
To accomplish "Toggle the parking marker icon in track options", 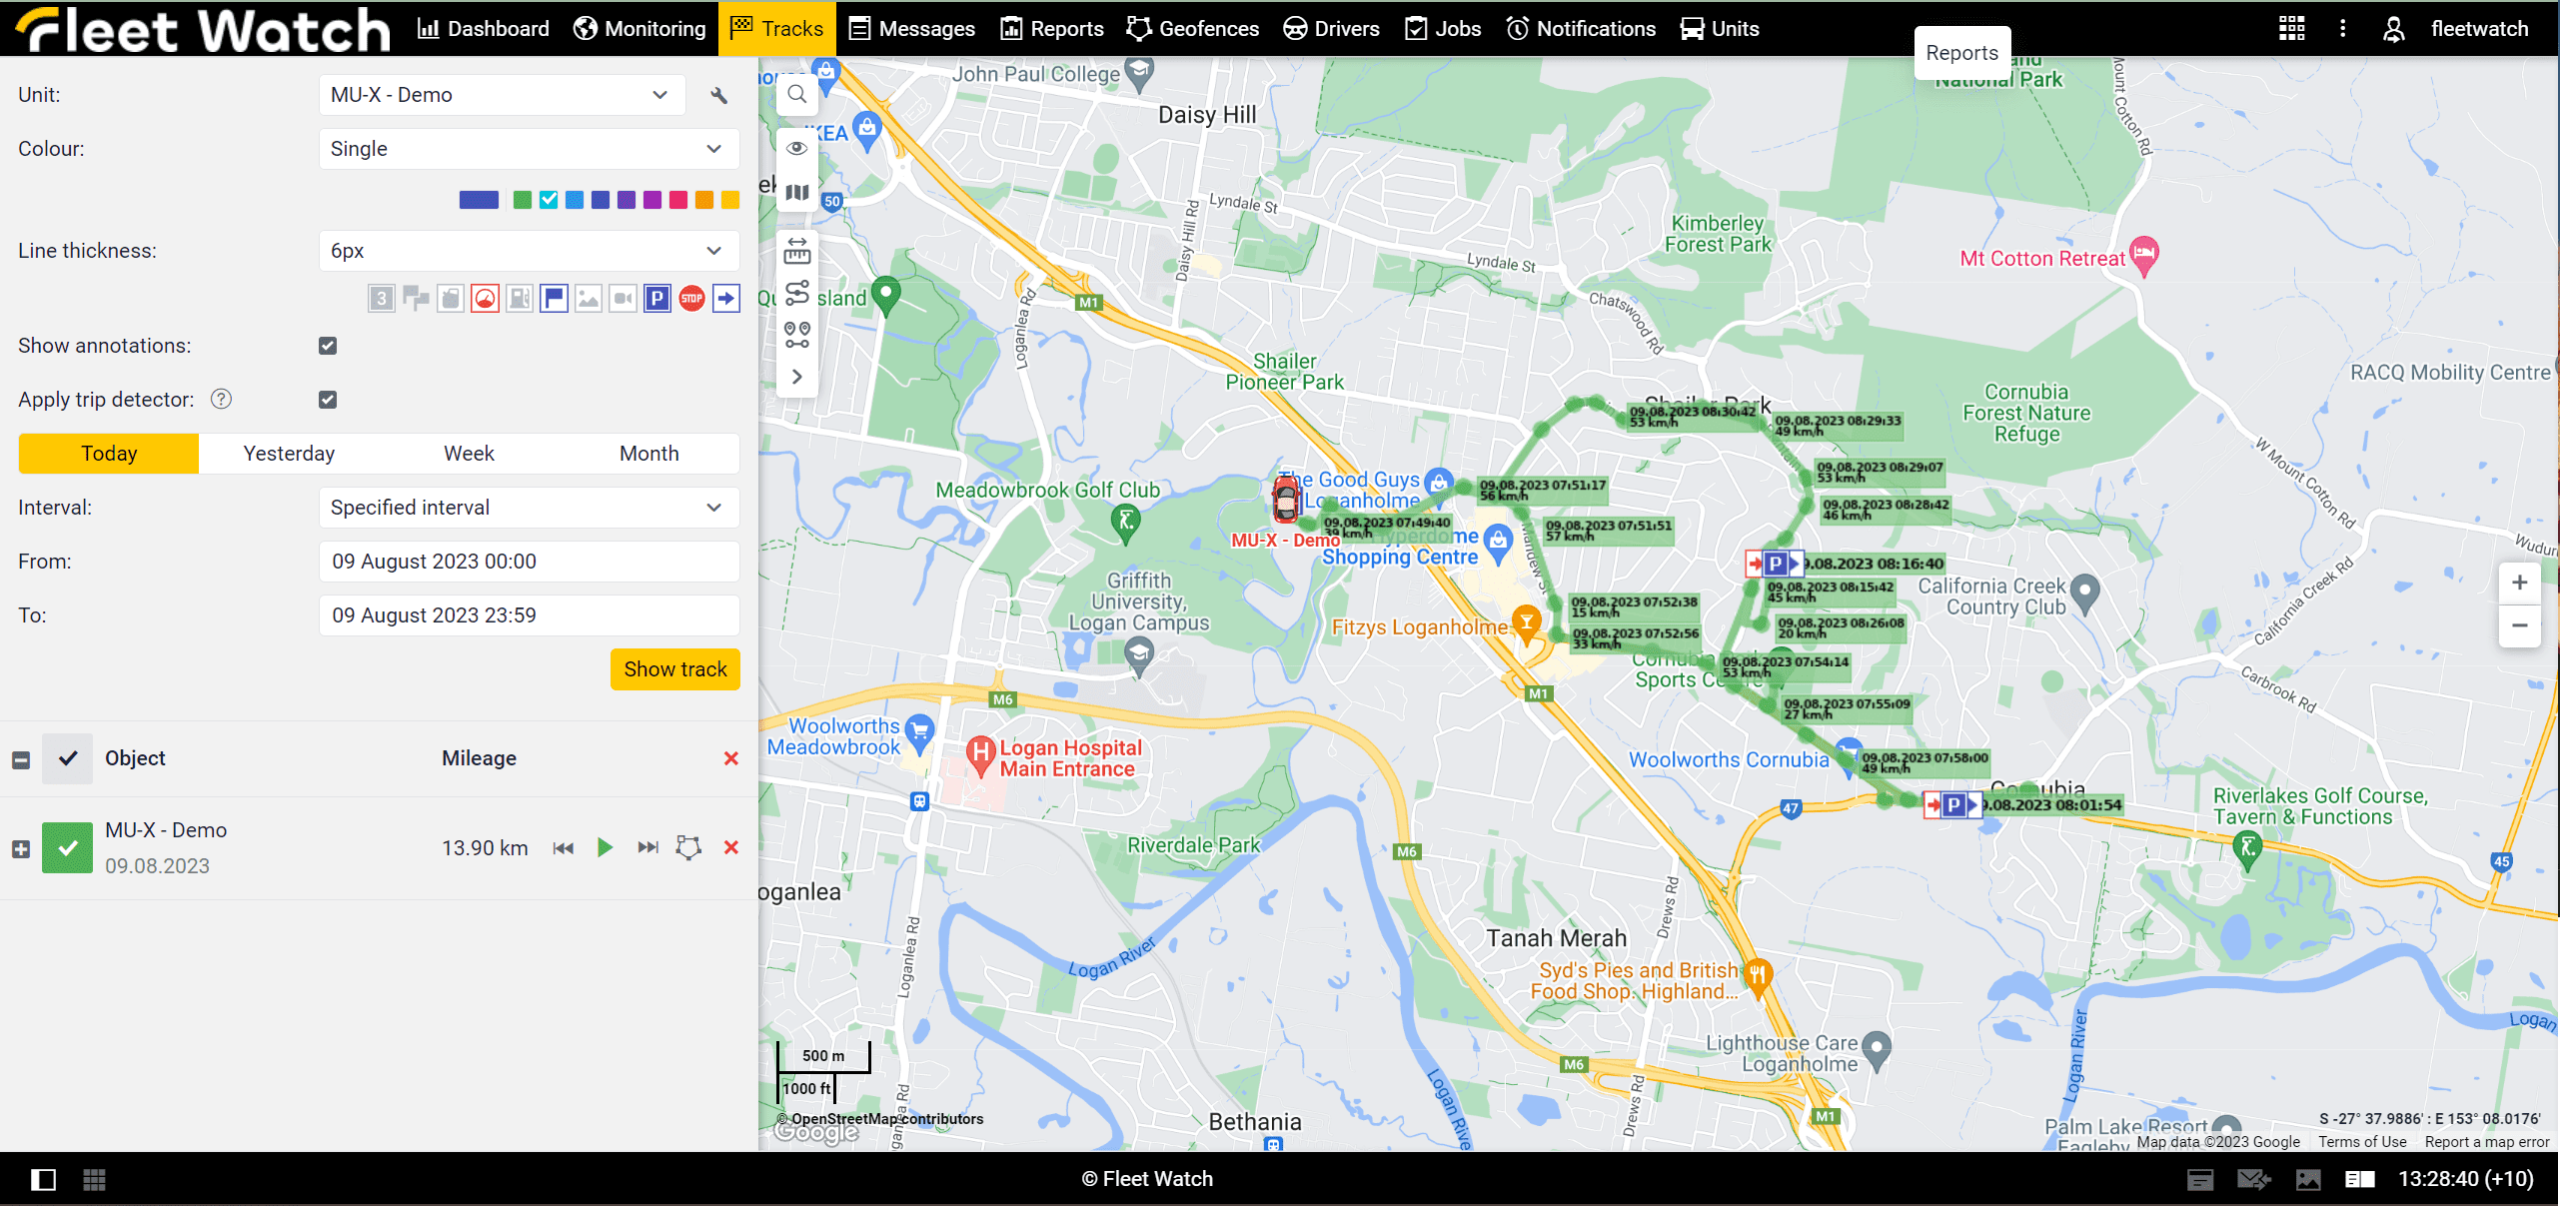I will point(657,298).
